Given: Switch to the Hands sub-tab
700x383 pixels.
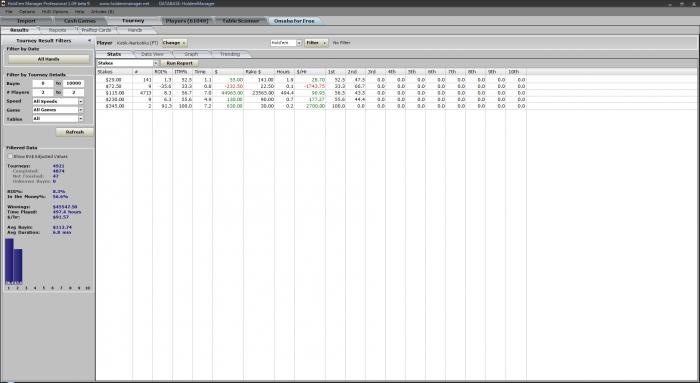Looking at the screenshot, I should coord(135,30).
